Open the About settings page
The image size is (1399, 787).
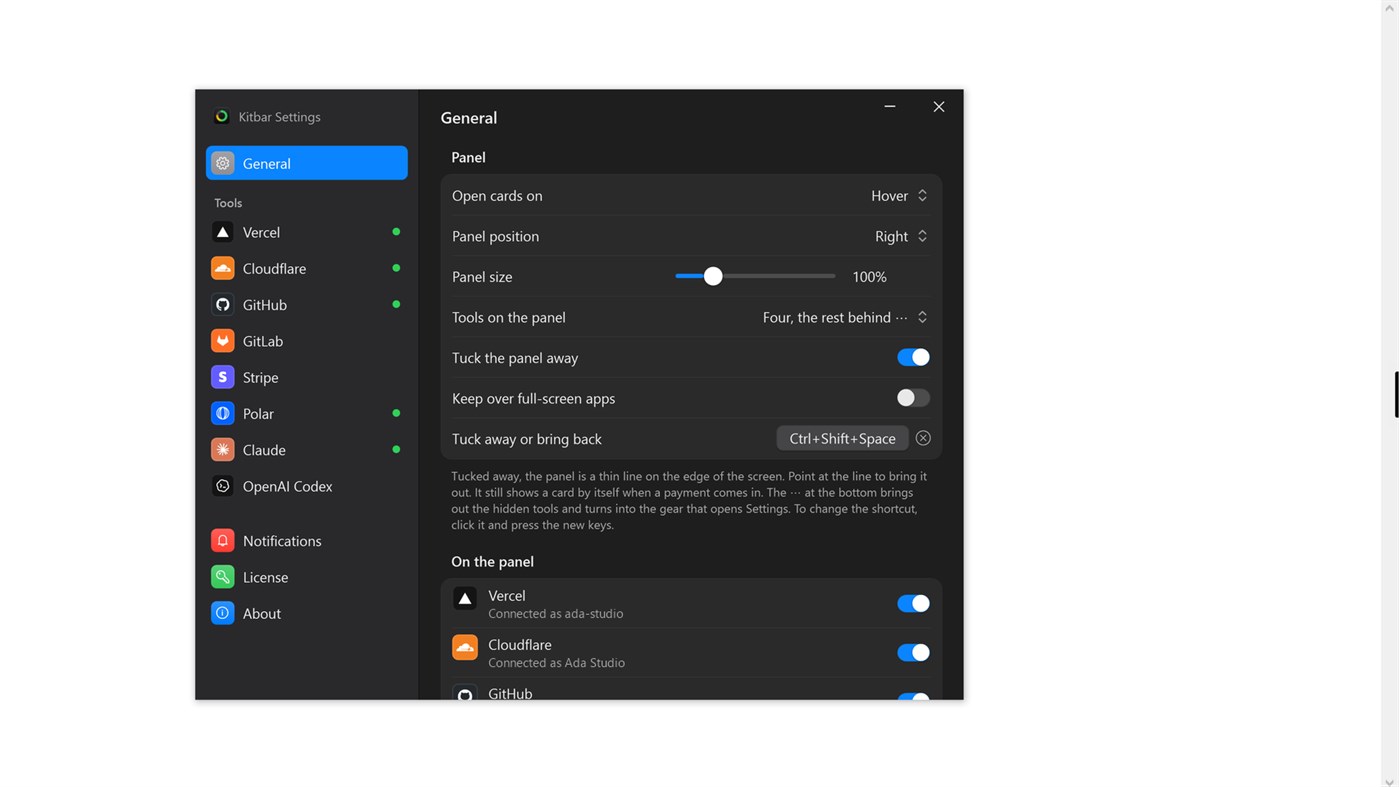[x=307, y=613]
